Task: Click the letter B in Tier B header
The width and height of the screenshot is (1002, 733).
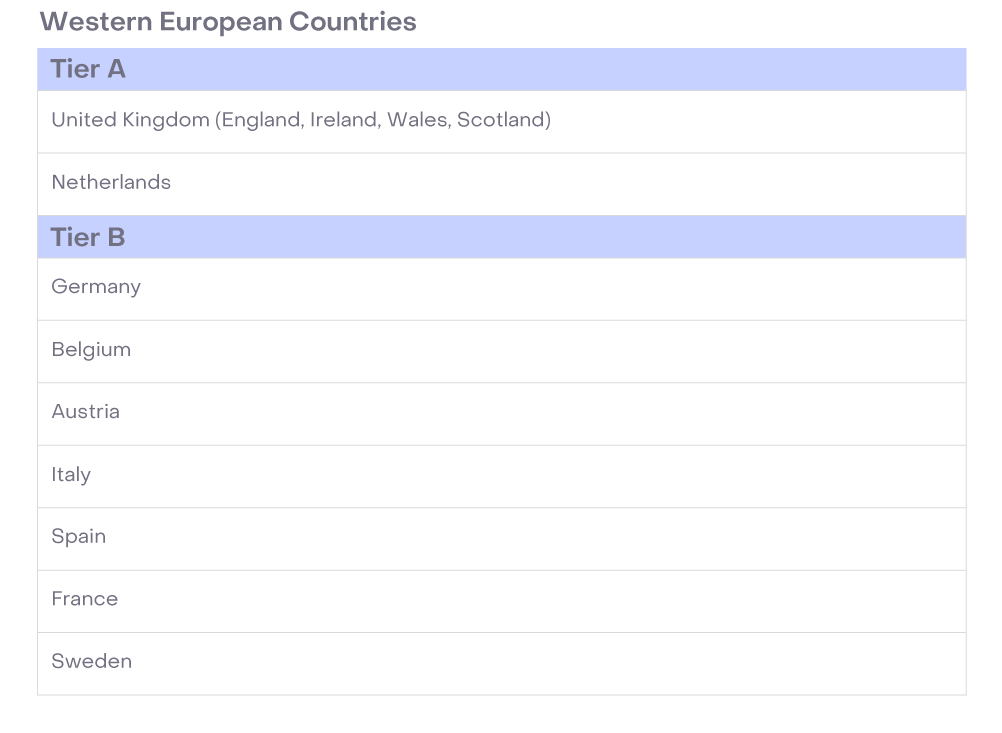Action: (x=116, y=237)
